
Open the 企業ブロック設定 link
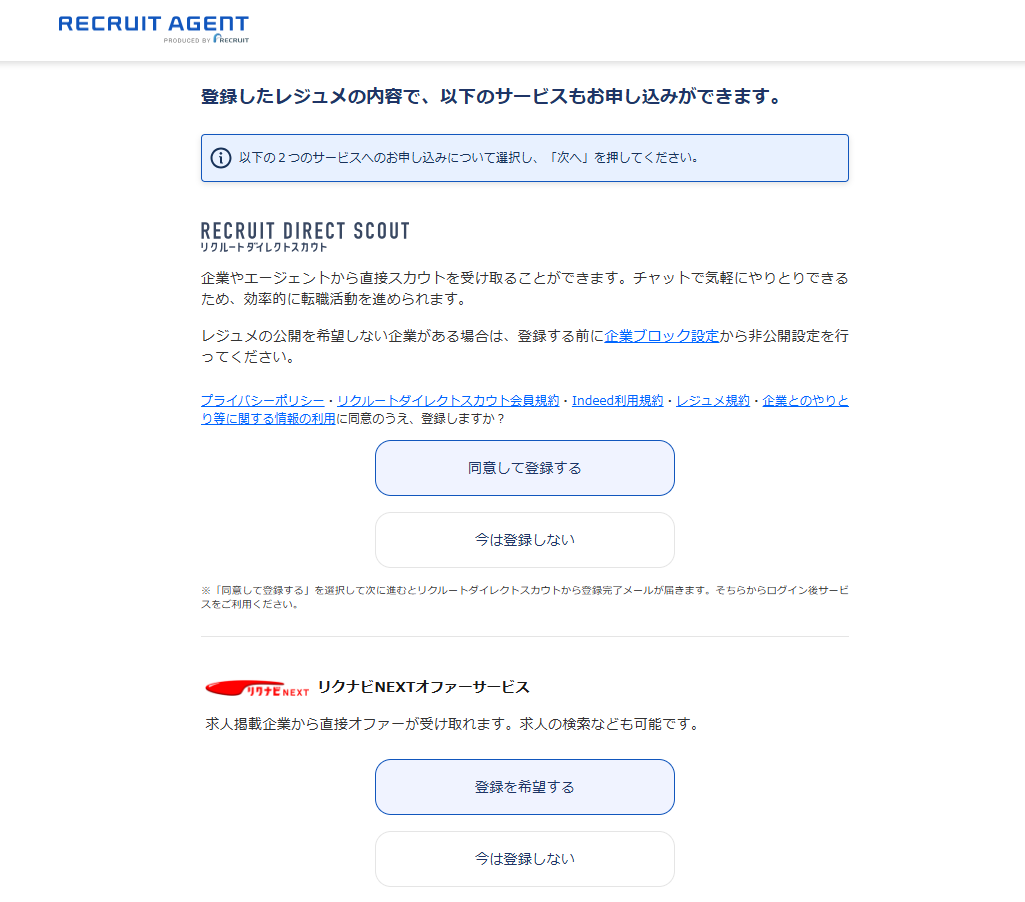click(x=662, y=336)
